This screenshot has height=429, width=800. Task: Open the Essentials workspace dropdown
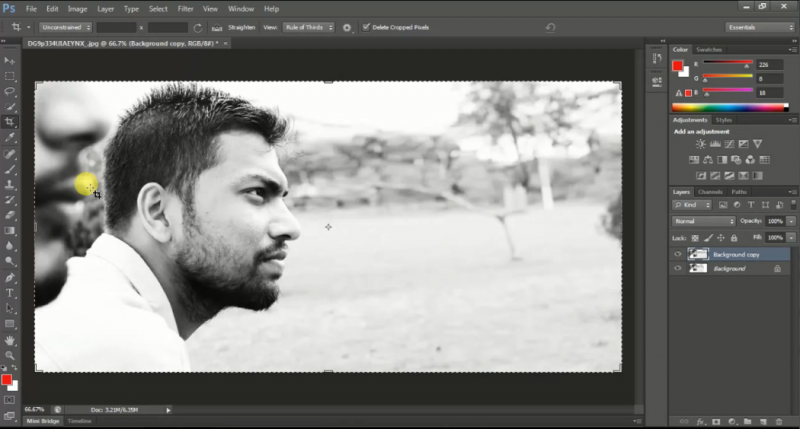point(760,28)
